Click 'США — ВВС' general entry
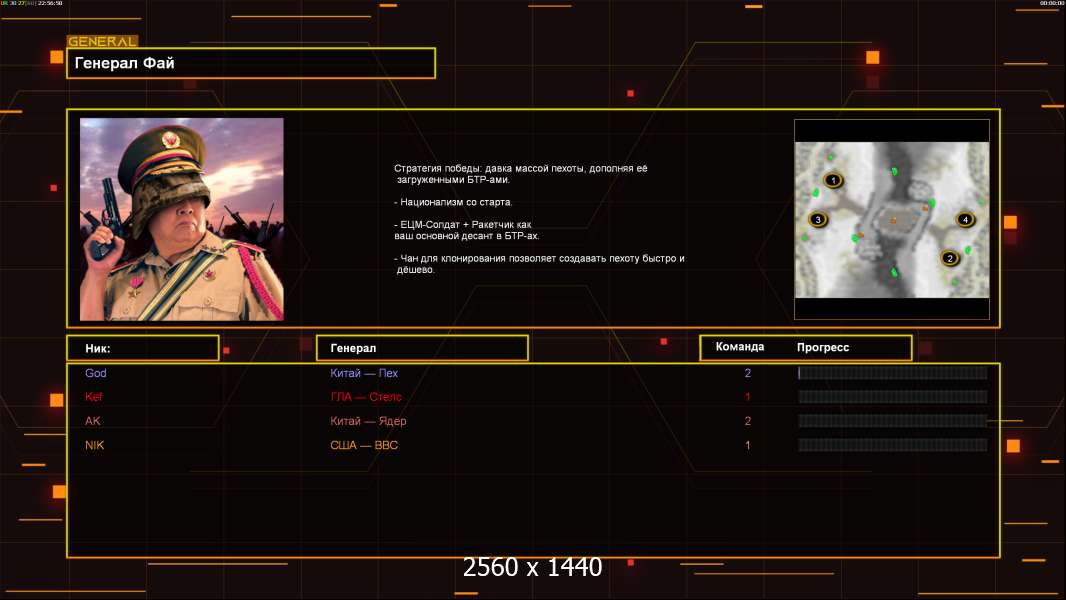Image resolution: width=1066 pixels, height=600 pixels. [x=364, y=445]
